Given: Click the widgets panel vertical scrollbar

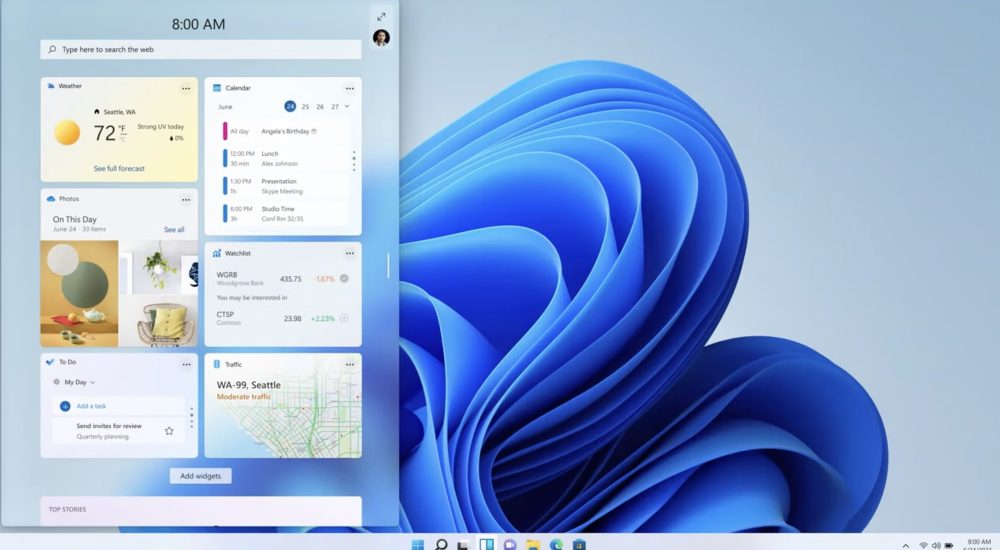Looking at the screenshot, I should click(x=389, y=265).
